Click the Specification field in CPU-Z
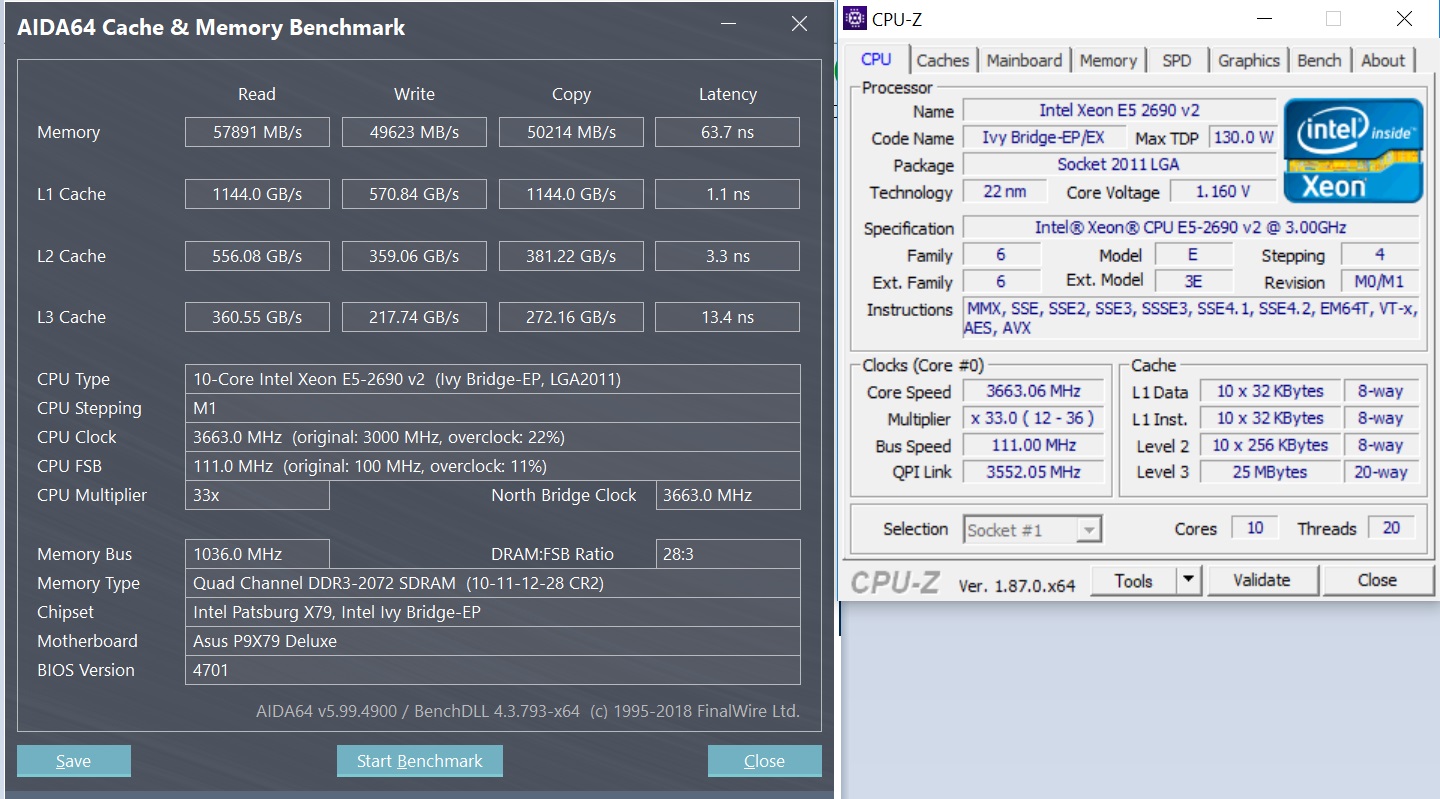Viewport: 1440px width, 799px height. (x=1191, y=227)
